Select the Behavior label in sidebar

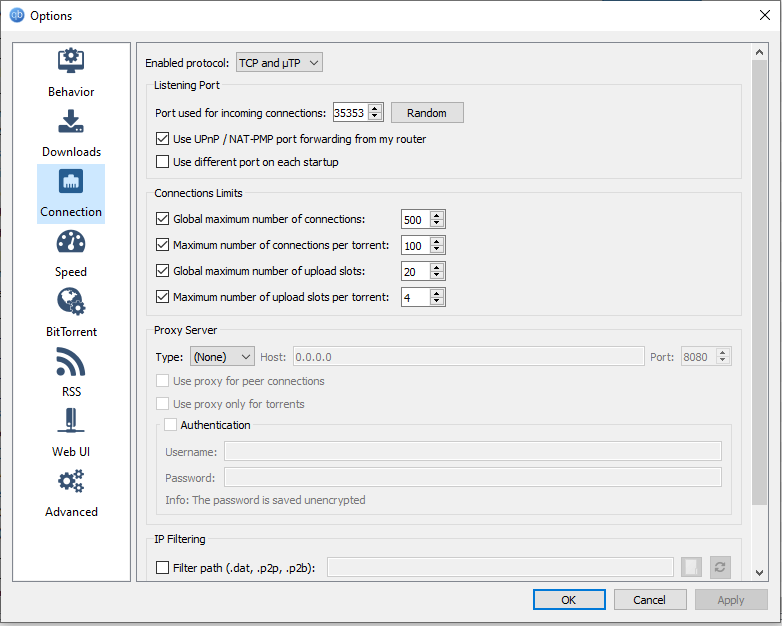(71, 92)
